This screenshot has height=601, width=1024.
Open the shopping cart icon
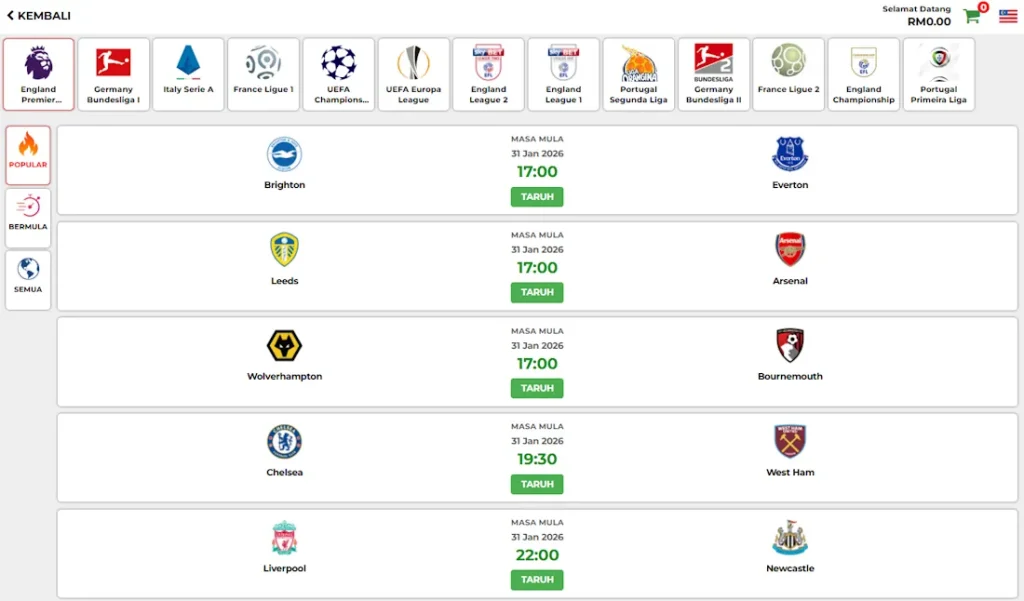[x=972, y=16]
